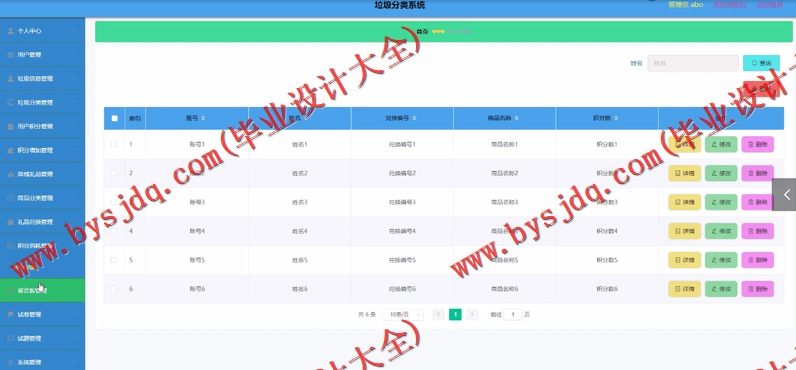Click 修改 for row 3

[x=721, y=203]
